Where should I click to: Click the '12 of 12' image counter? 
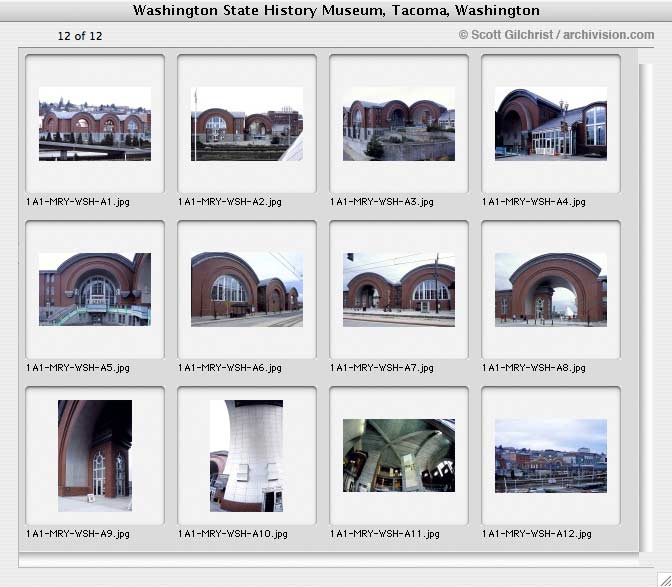[80, 36]
